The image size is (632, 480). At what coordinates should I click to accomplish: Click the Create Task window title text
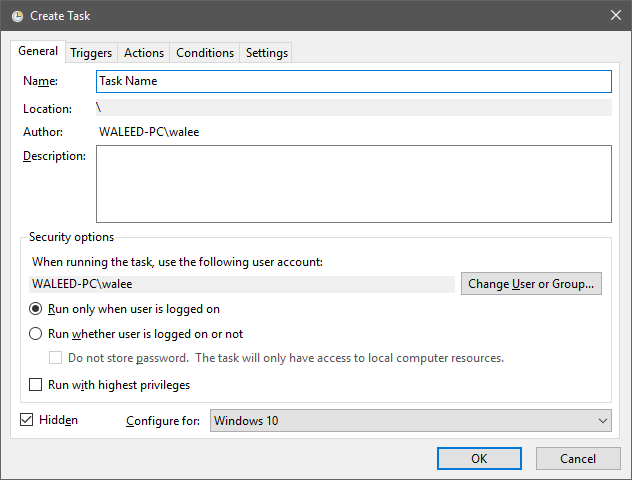(x=60, y=16)
